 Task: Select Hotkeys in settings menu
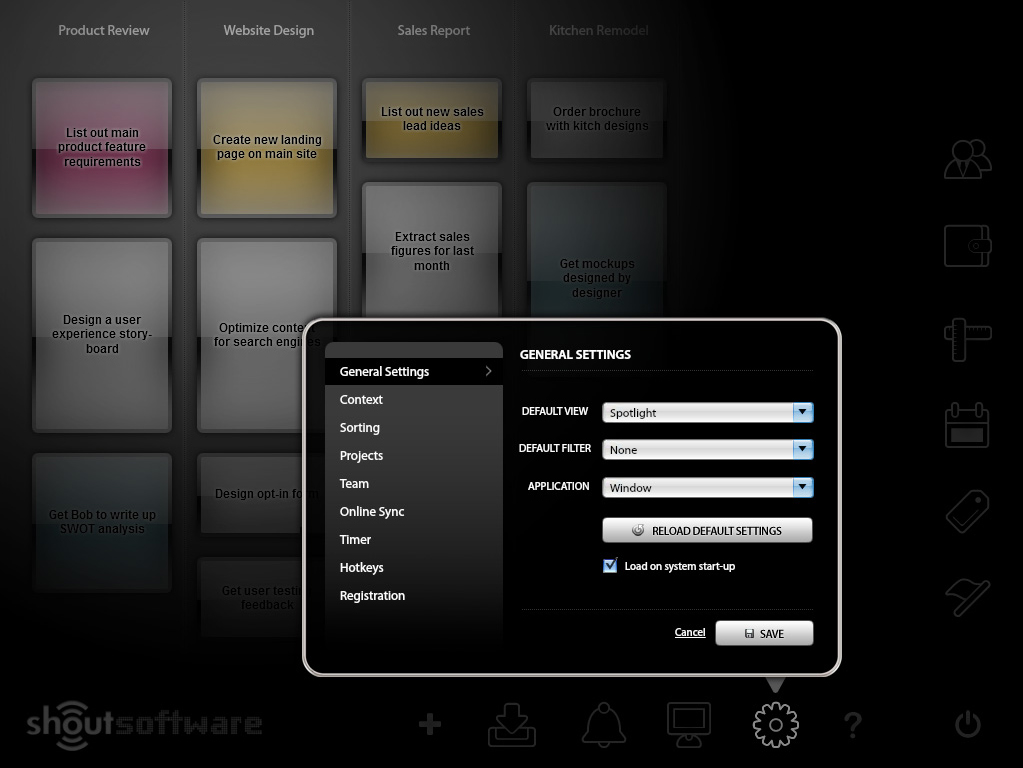pyautogui.click(x=361, y=568)
